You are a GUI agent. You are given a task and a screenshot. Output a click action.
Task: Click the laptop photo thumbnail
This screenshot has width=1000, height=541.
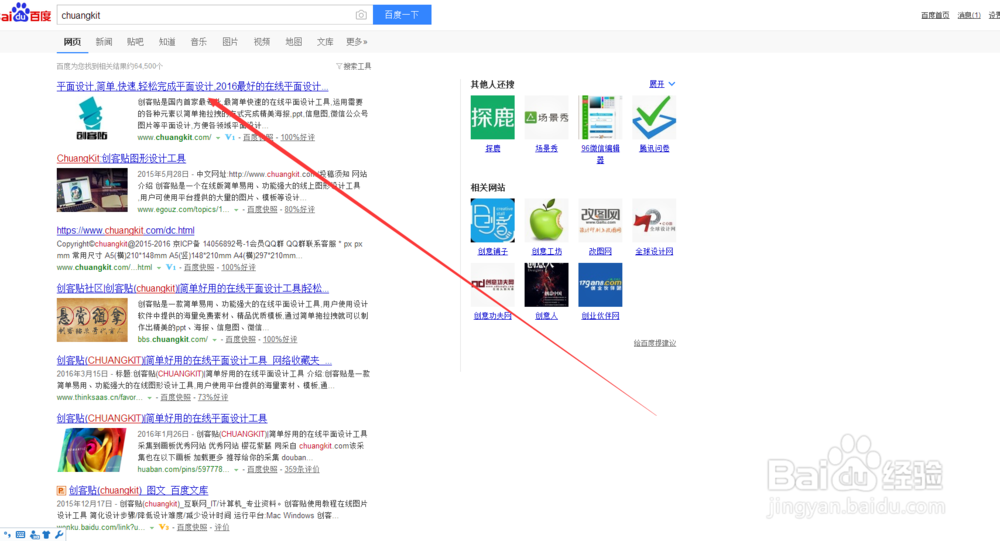coord(92,190)
